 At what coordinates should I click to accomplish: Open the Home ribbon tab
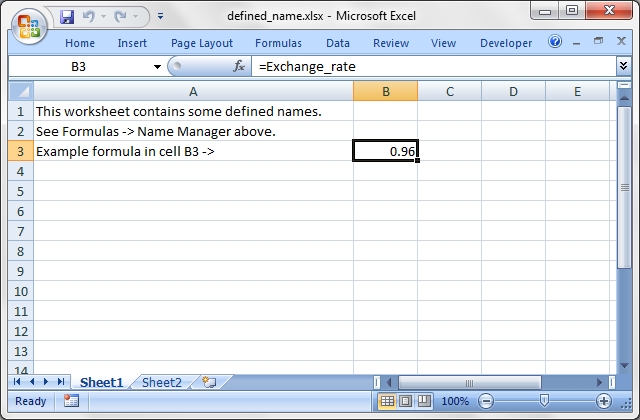click(x=80, y=43)
